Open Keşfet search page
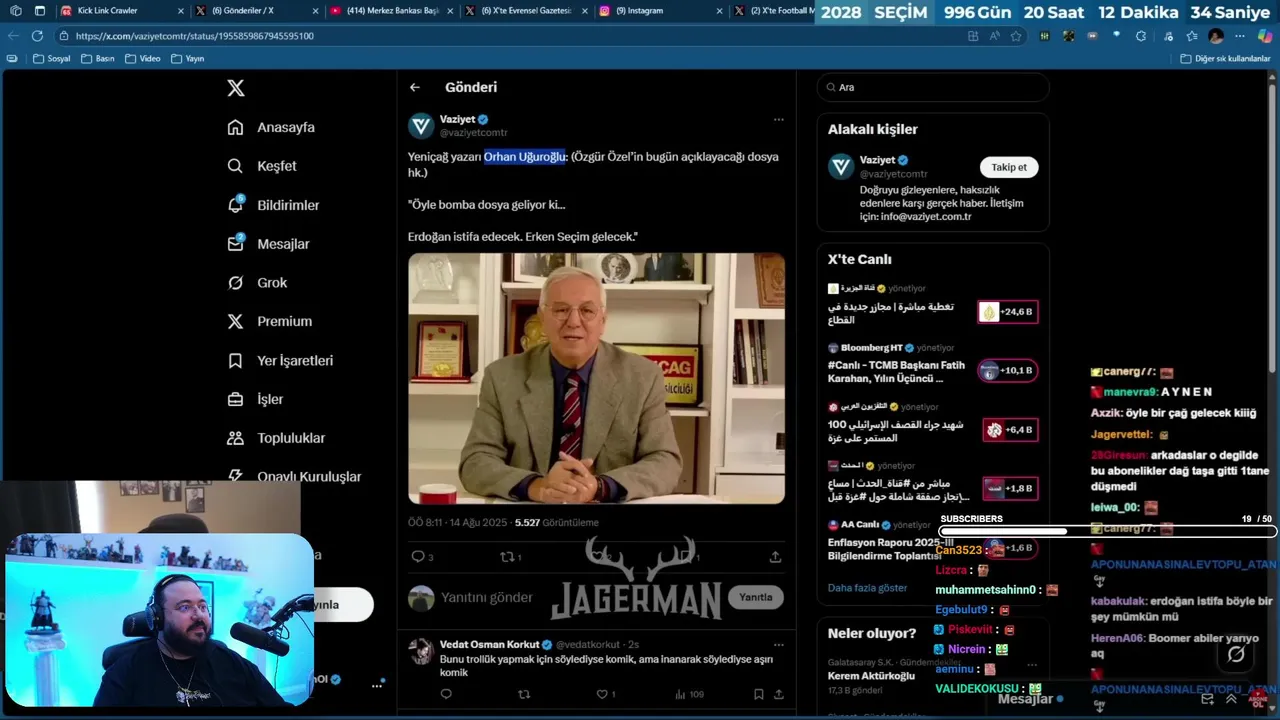 pyautogui.click(x=262, y=166)
